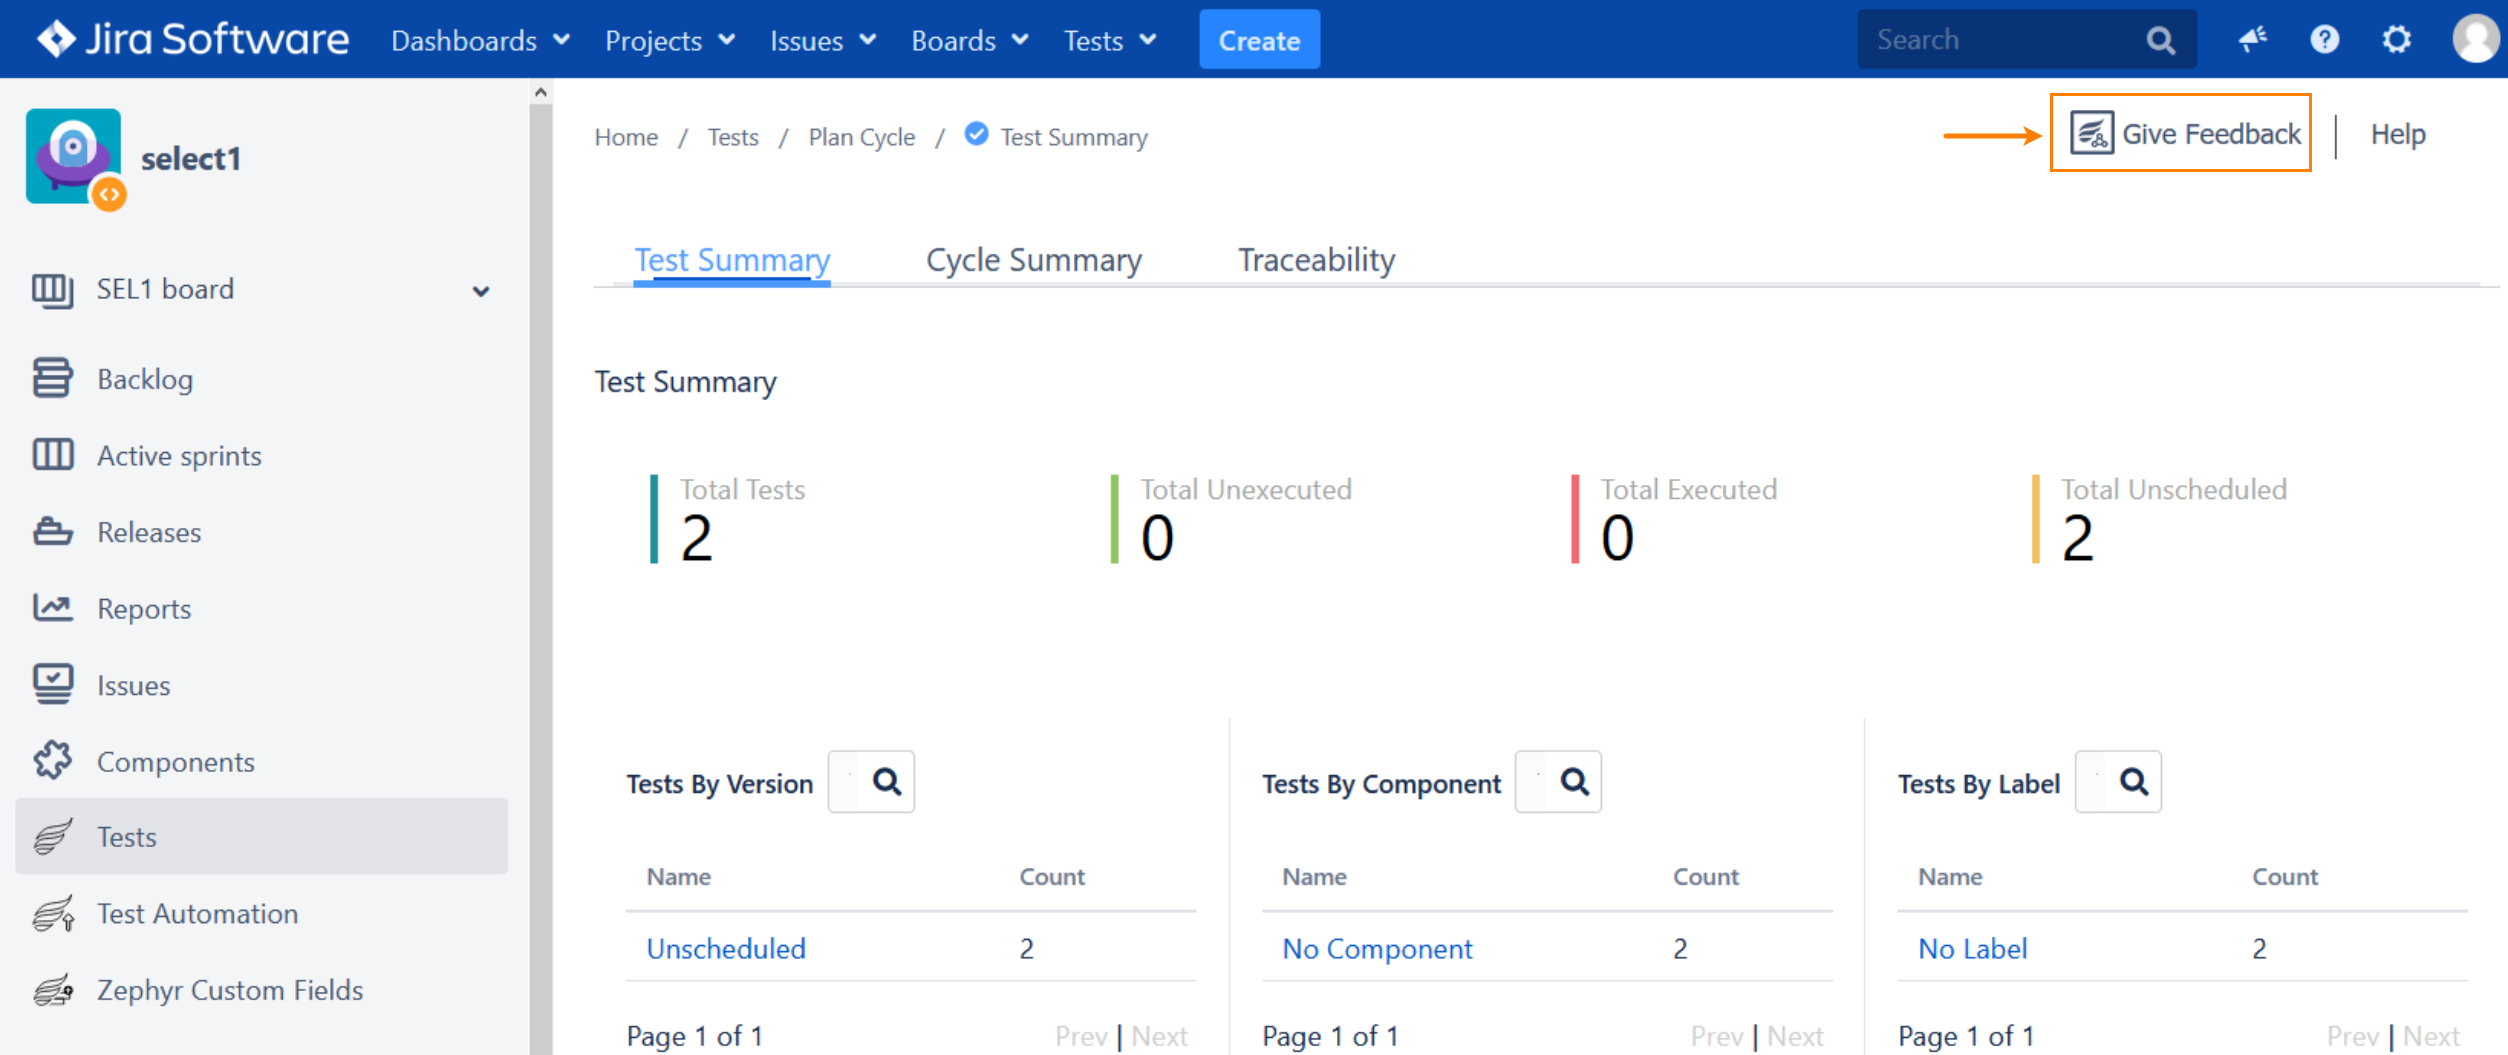Viewport: 2508px width, 1055px height.
Task: Expand the Projects menu
Action: 669,40
